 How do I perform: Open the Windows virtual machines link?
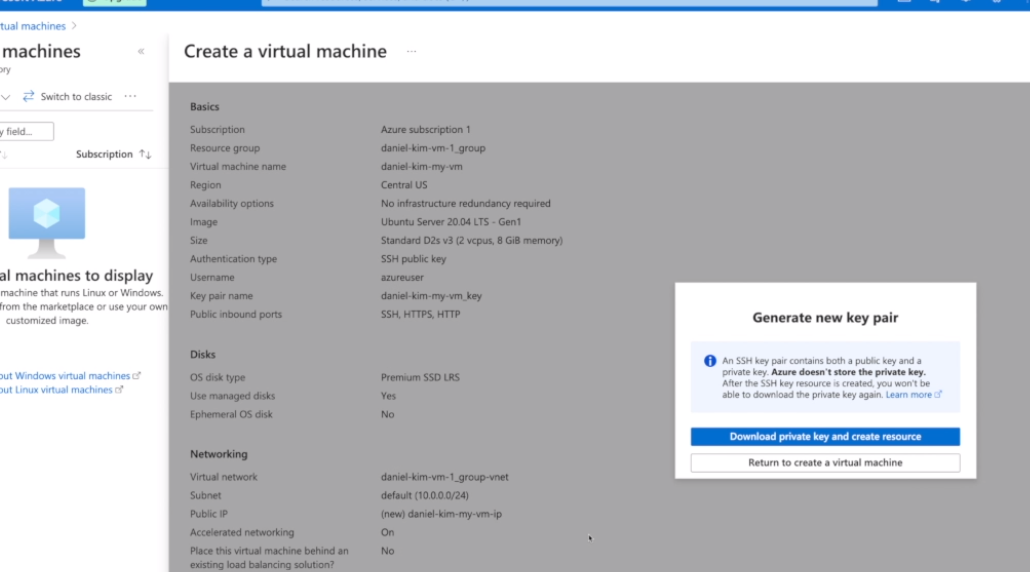click(65, 376)
